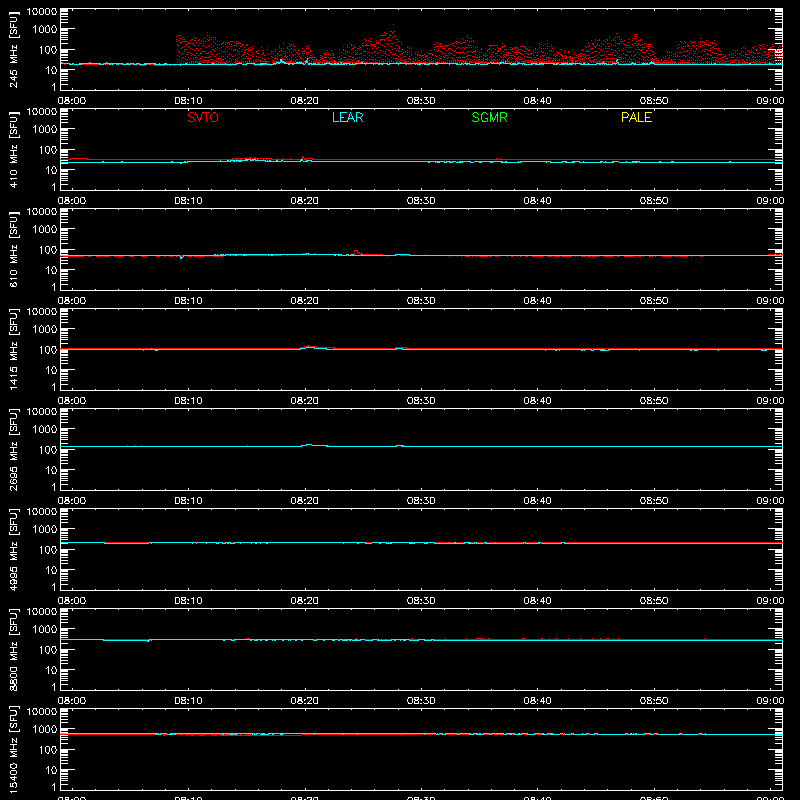Click 08:00 time label under 245 MHz panel
Screen dimensions: 800x800
point(72,101)
